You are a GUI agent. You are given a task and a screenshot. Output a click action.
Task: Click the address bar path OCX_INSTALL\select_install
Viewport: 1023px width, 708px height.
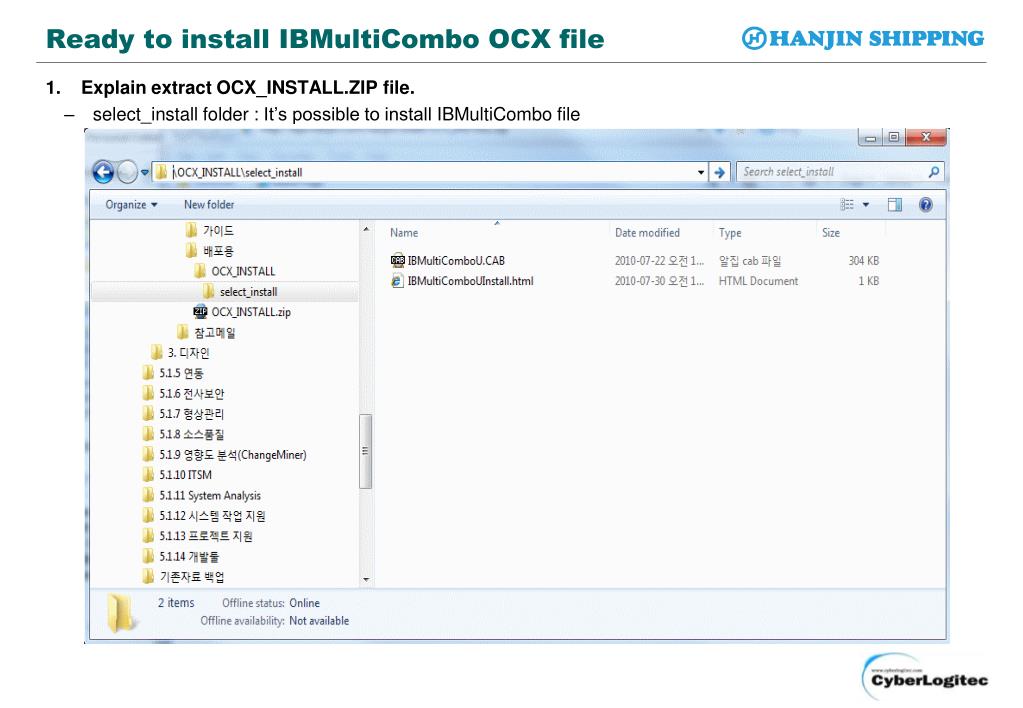(237, 172)
